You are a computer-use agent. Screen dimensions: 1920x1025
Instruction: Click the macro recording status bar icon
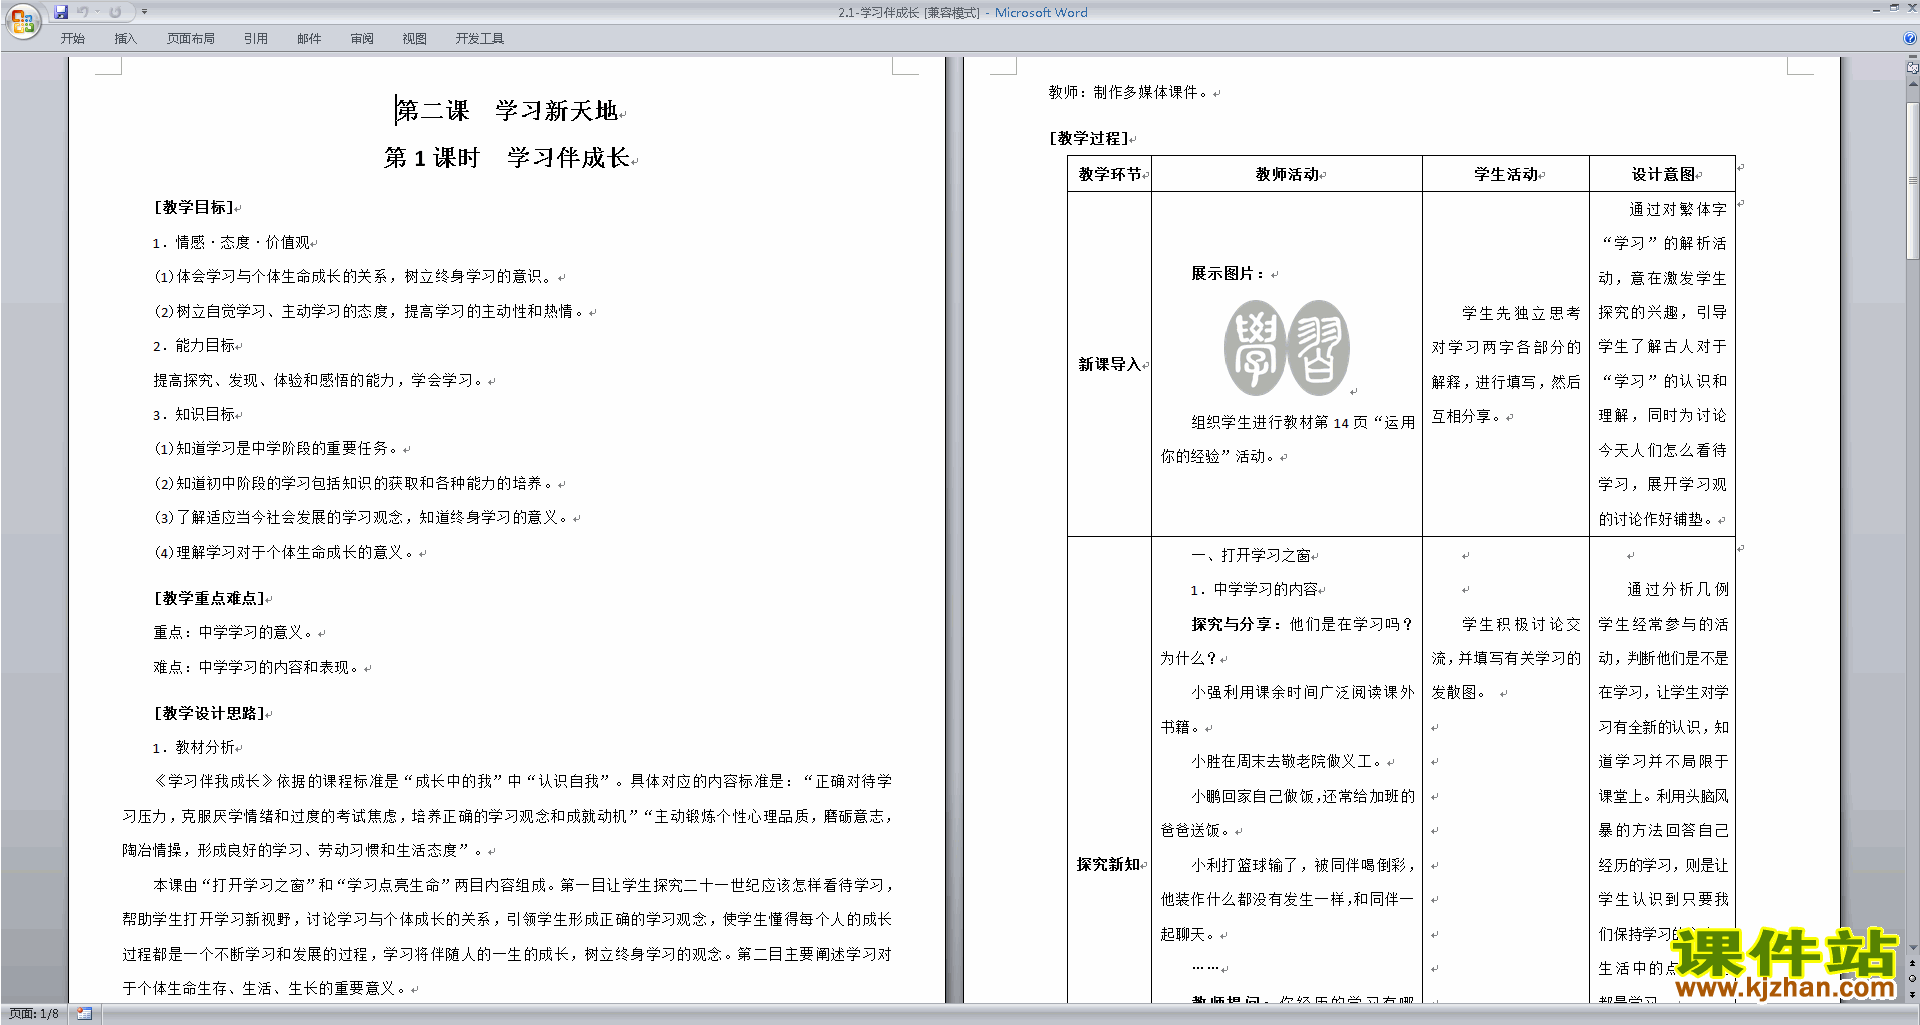click(x=84, y=1014)
